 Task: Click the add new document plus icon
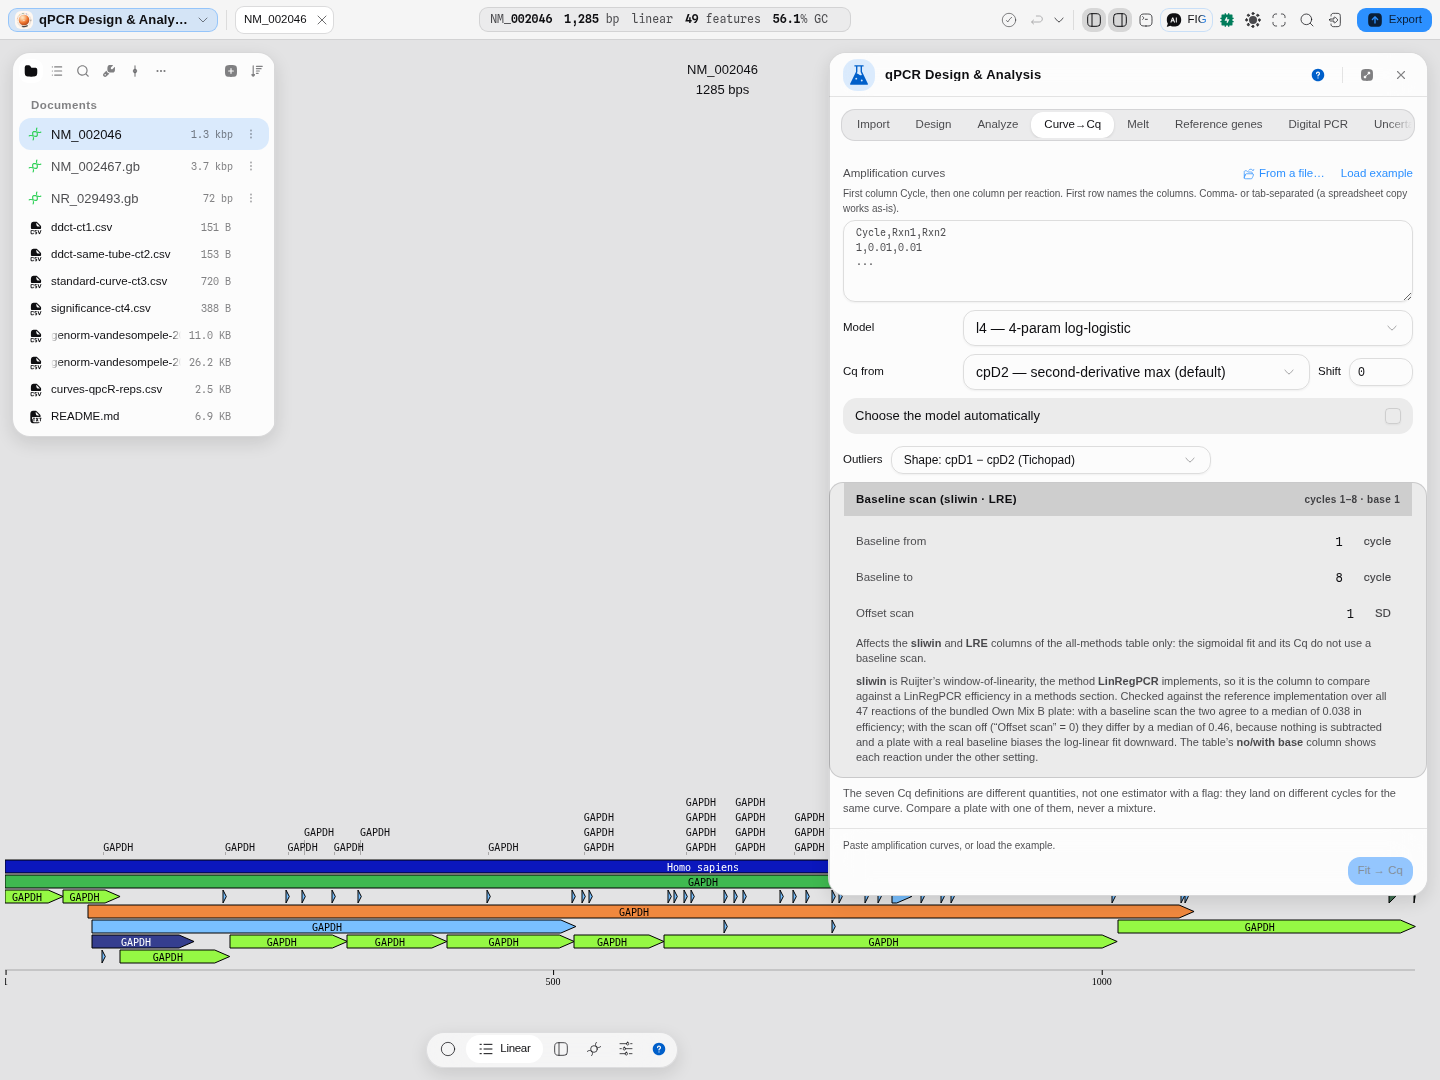(231, 71)
